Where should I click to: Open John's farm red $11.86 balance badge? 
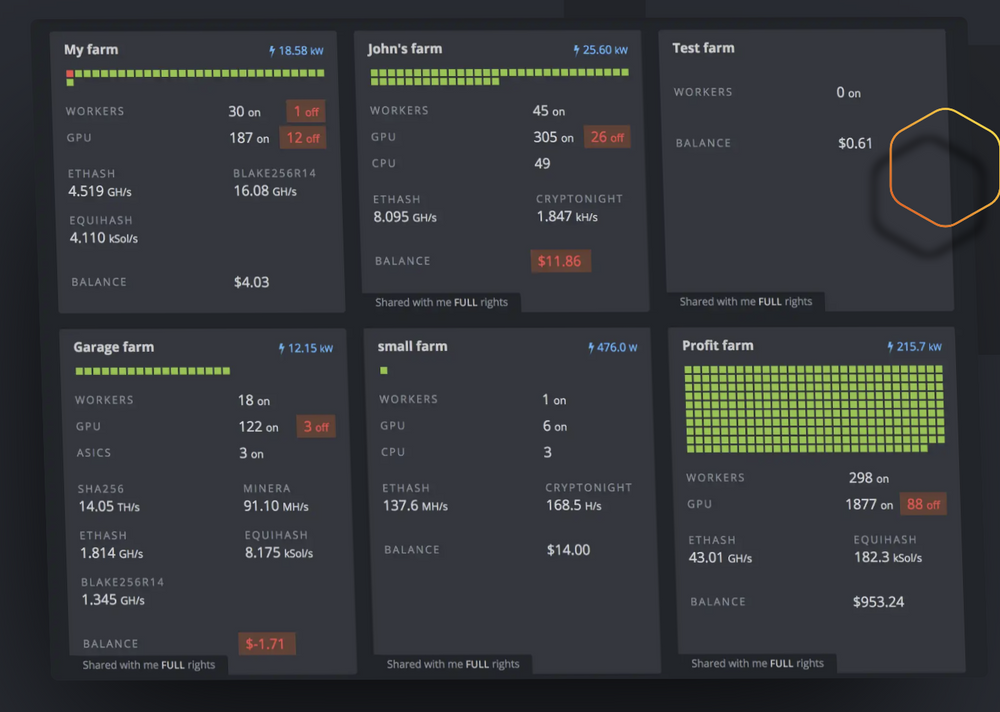[560, 259]
